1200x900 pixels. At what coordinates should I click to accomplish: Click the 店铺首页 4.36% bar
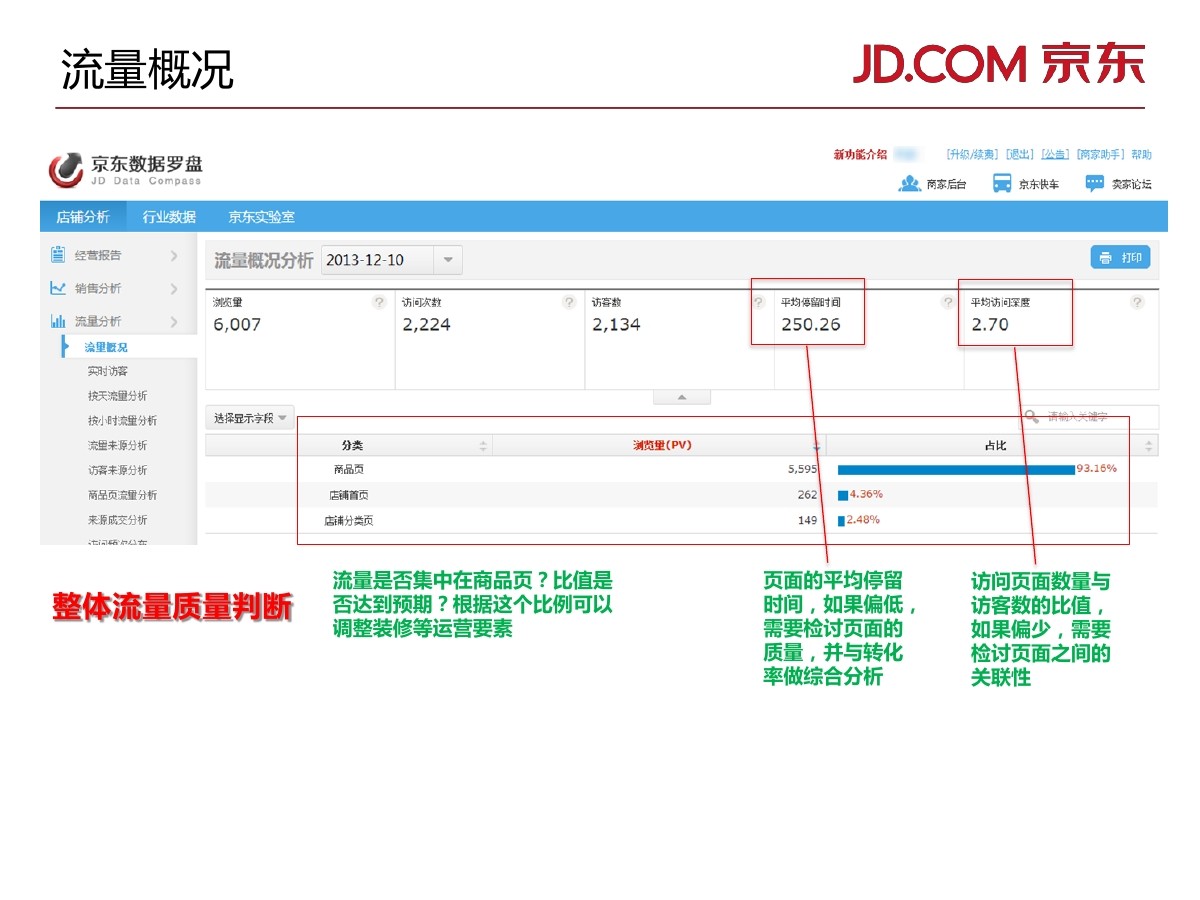(843, 494)
